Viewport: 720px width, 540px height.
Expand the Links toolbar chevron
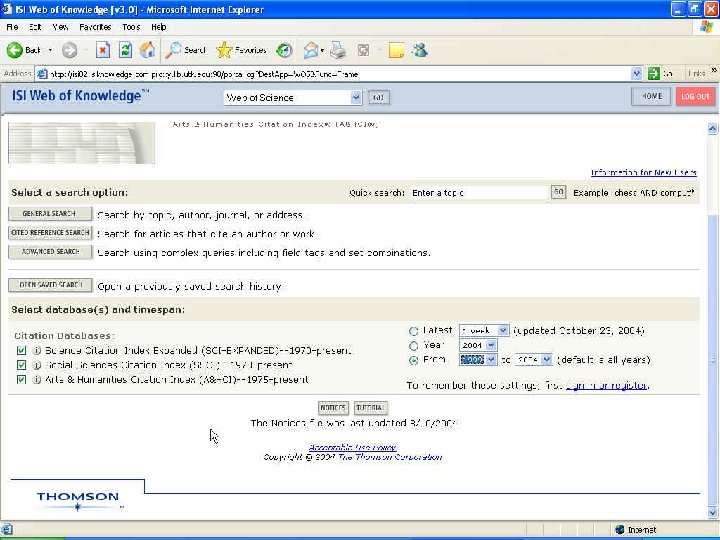click(x=714, y=70)
